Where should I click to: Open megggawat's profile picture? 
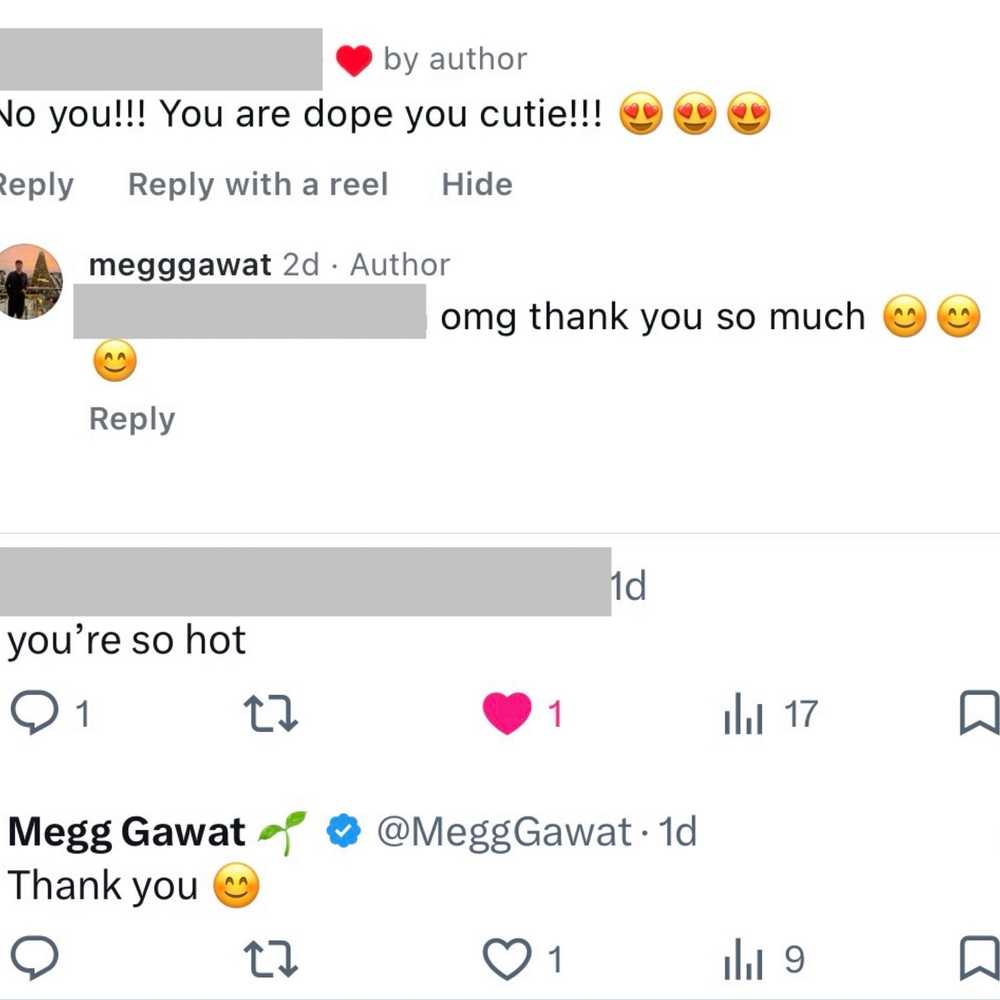30,281
